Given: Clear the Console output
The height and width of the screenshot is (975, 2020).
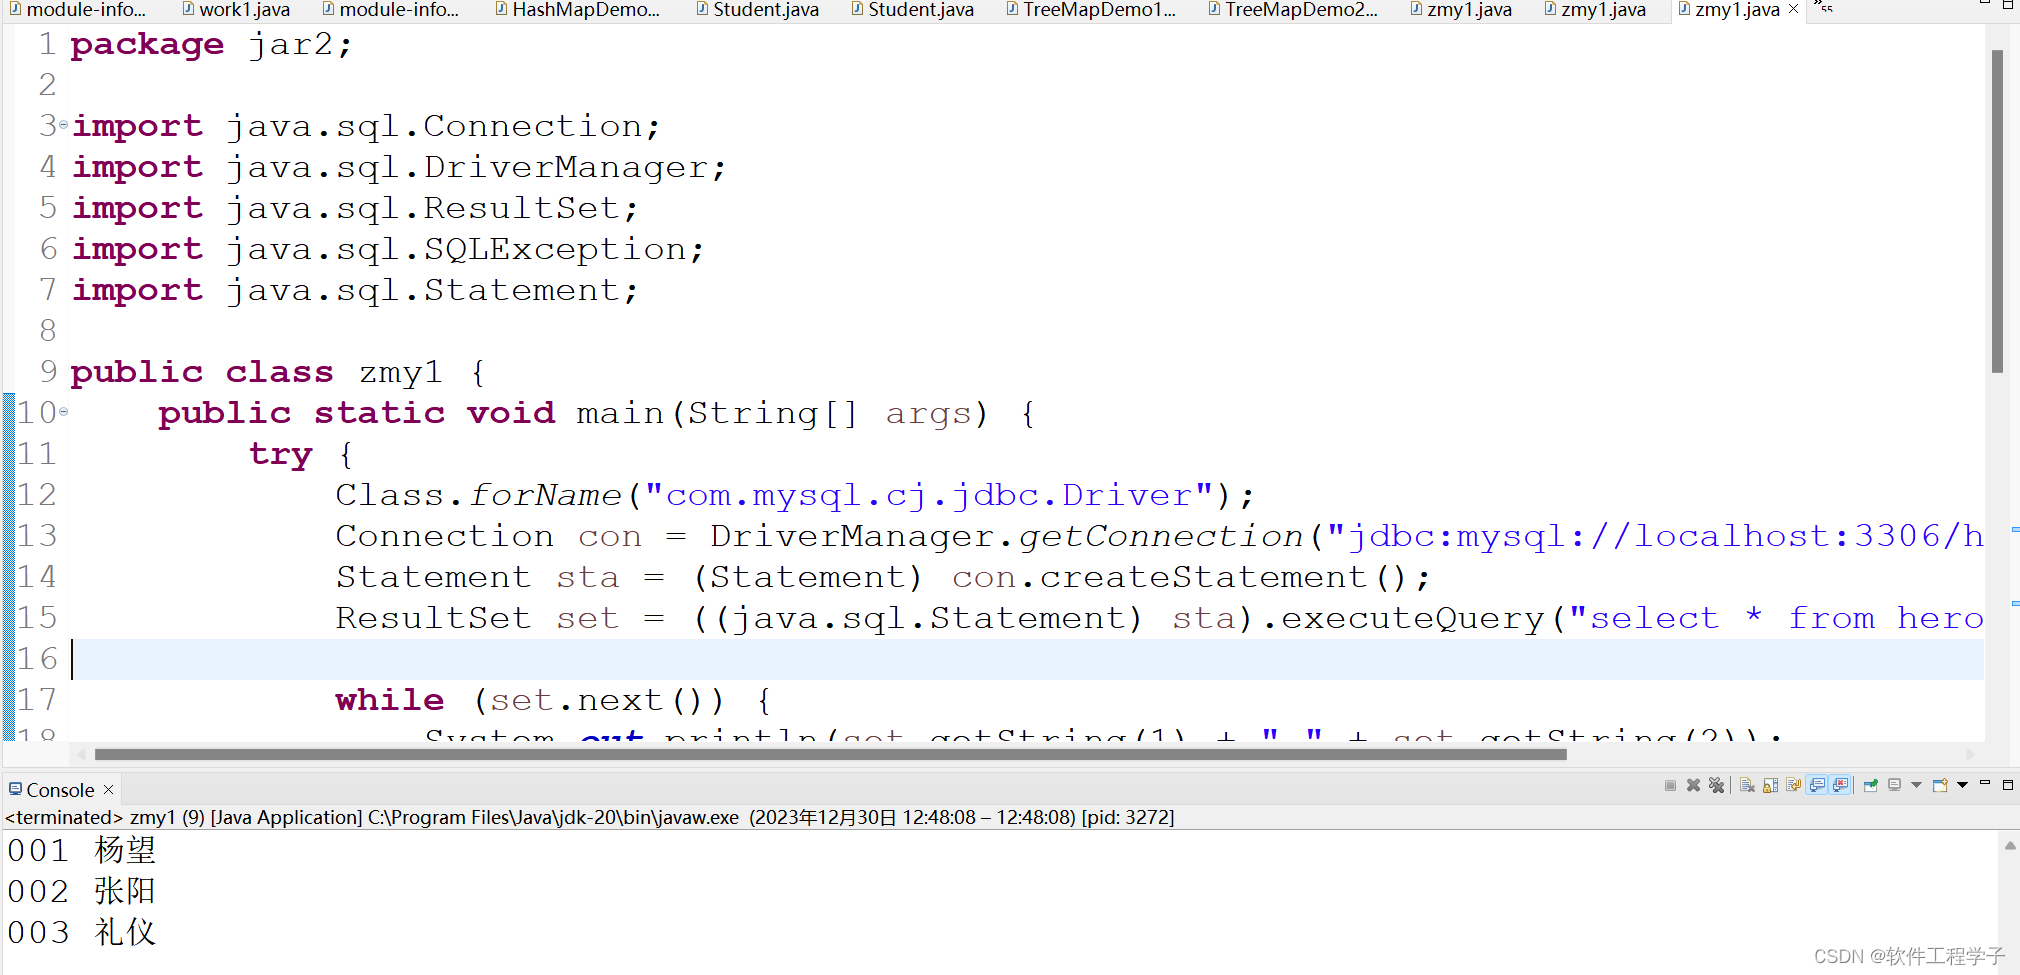Looking at the screenshot, I should pyautogui.click(x=1747, y=786).
